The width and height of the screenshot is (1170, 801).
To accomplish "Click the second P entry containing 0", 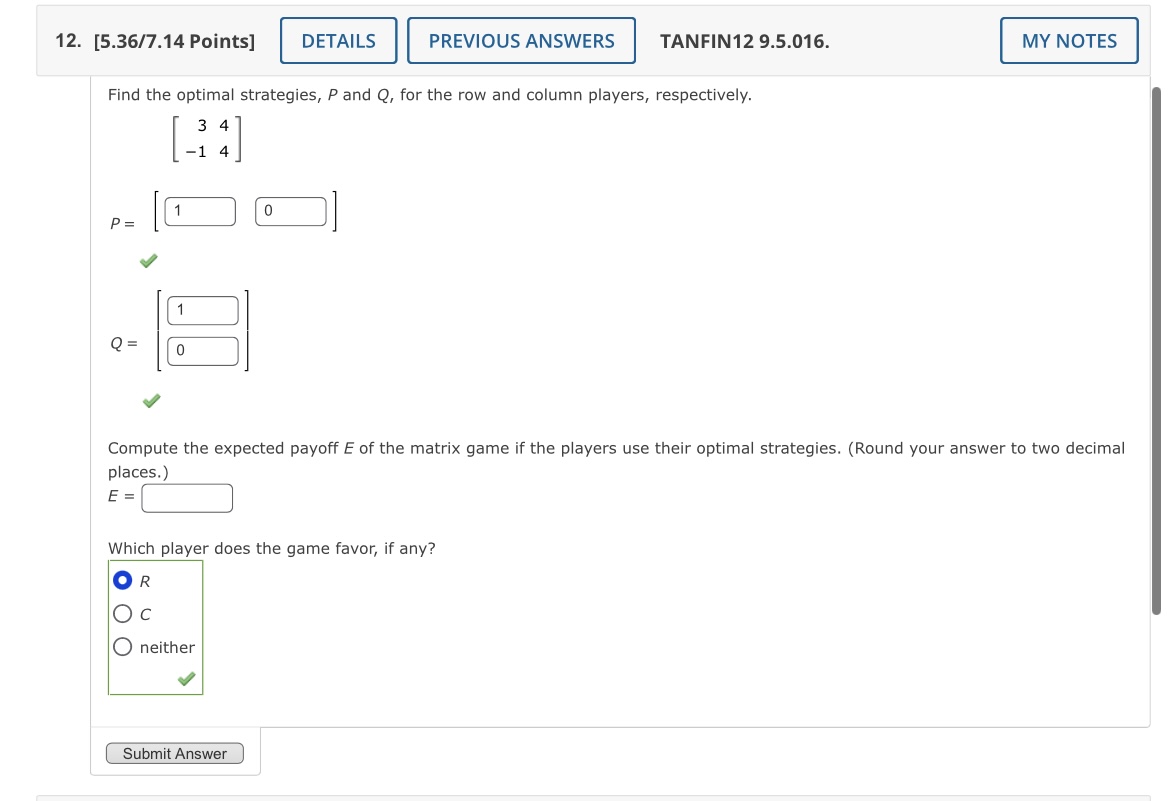I will click(x=290, y=210).
